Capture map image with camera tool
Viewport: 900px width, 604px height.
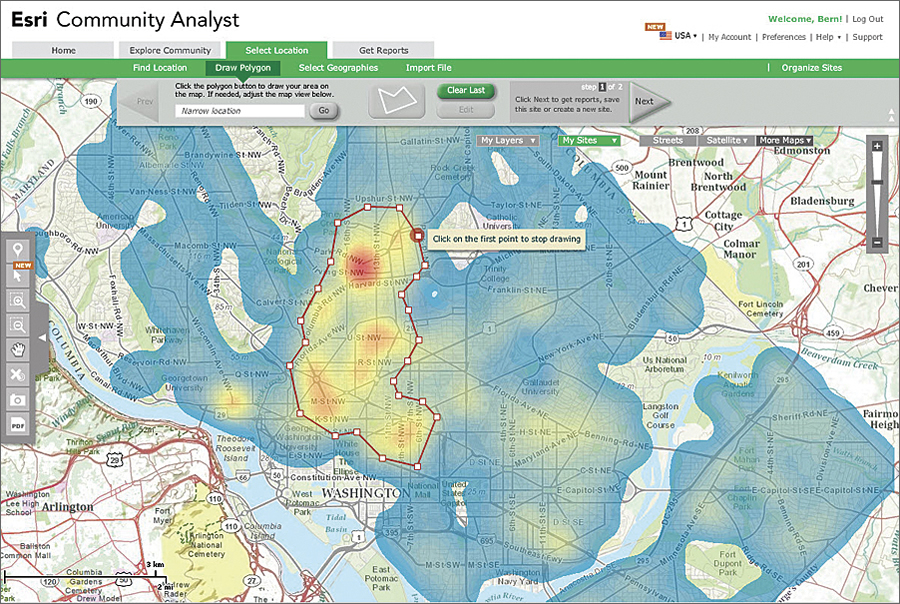pos(18,400)
